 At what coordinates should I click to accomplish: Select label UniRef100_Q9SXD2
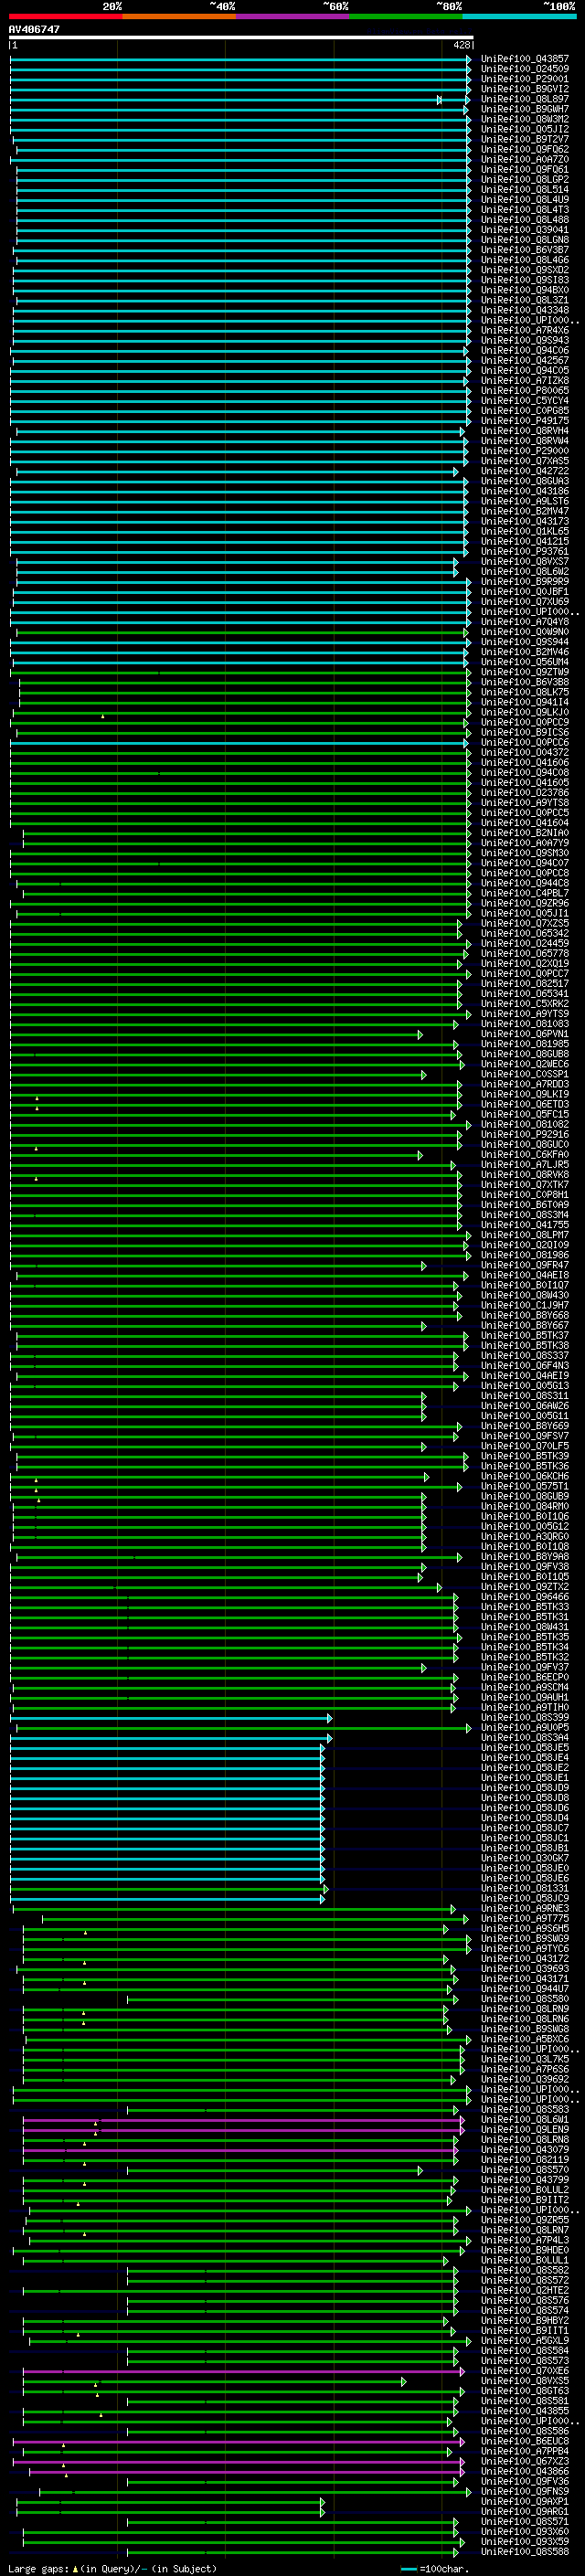coord(524,270)
